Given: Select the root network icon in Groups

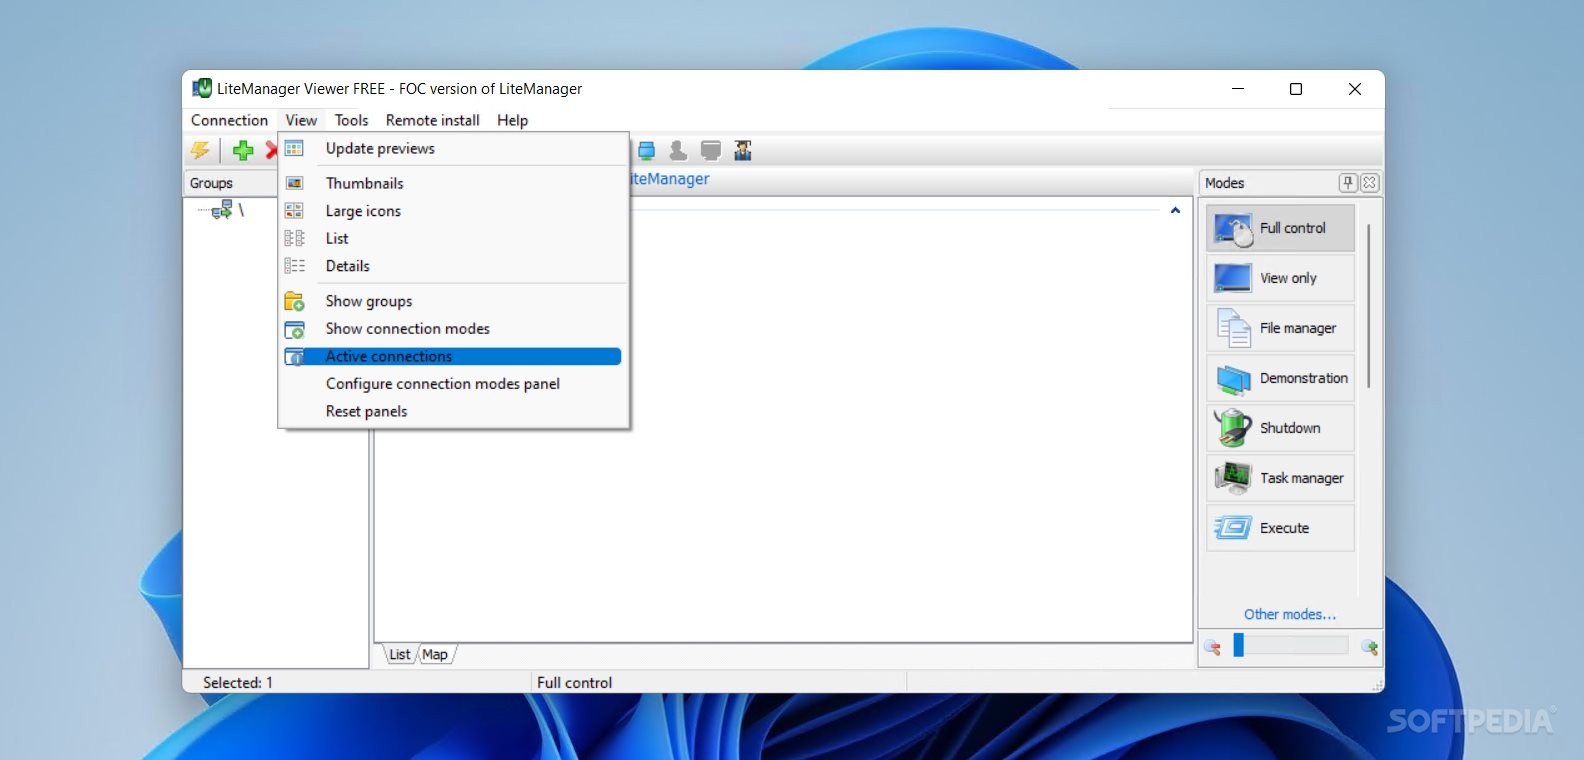Looking at the screenshot, I should point(222,210).
